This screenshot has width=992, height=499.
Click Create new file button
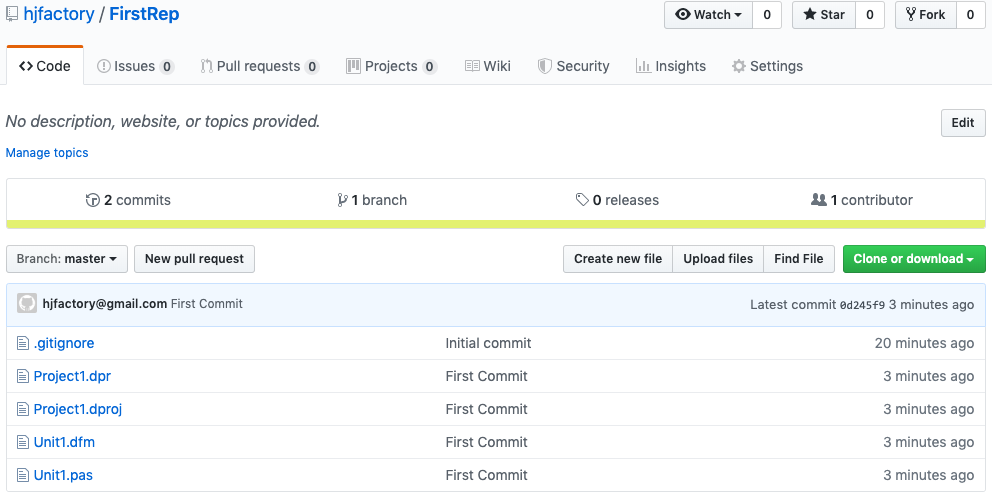(x=617, y=259)
